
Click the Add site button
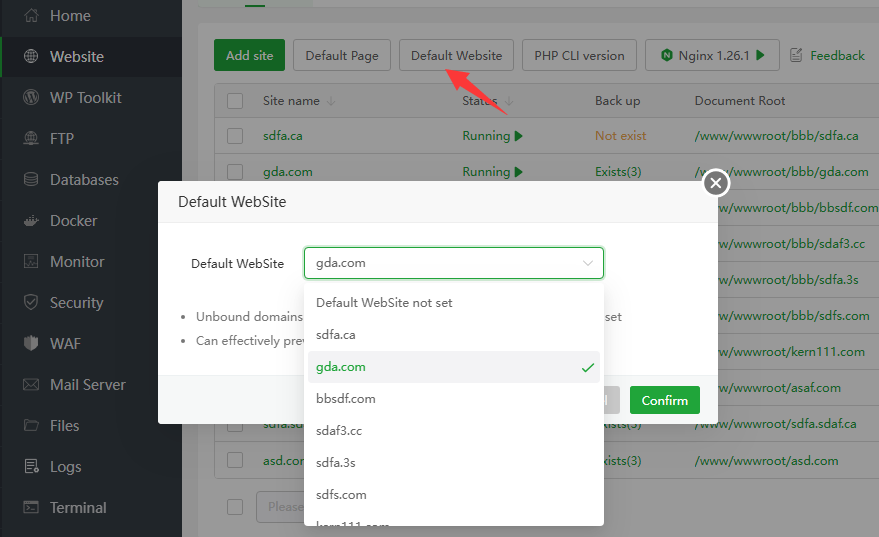click(x=249, y=55)
